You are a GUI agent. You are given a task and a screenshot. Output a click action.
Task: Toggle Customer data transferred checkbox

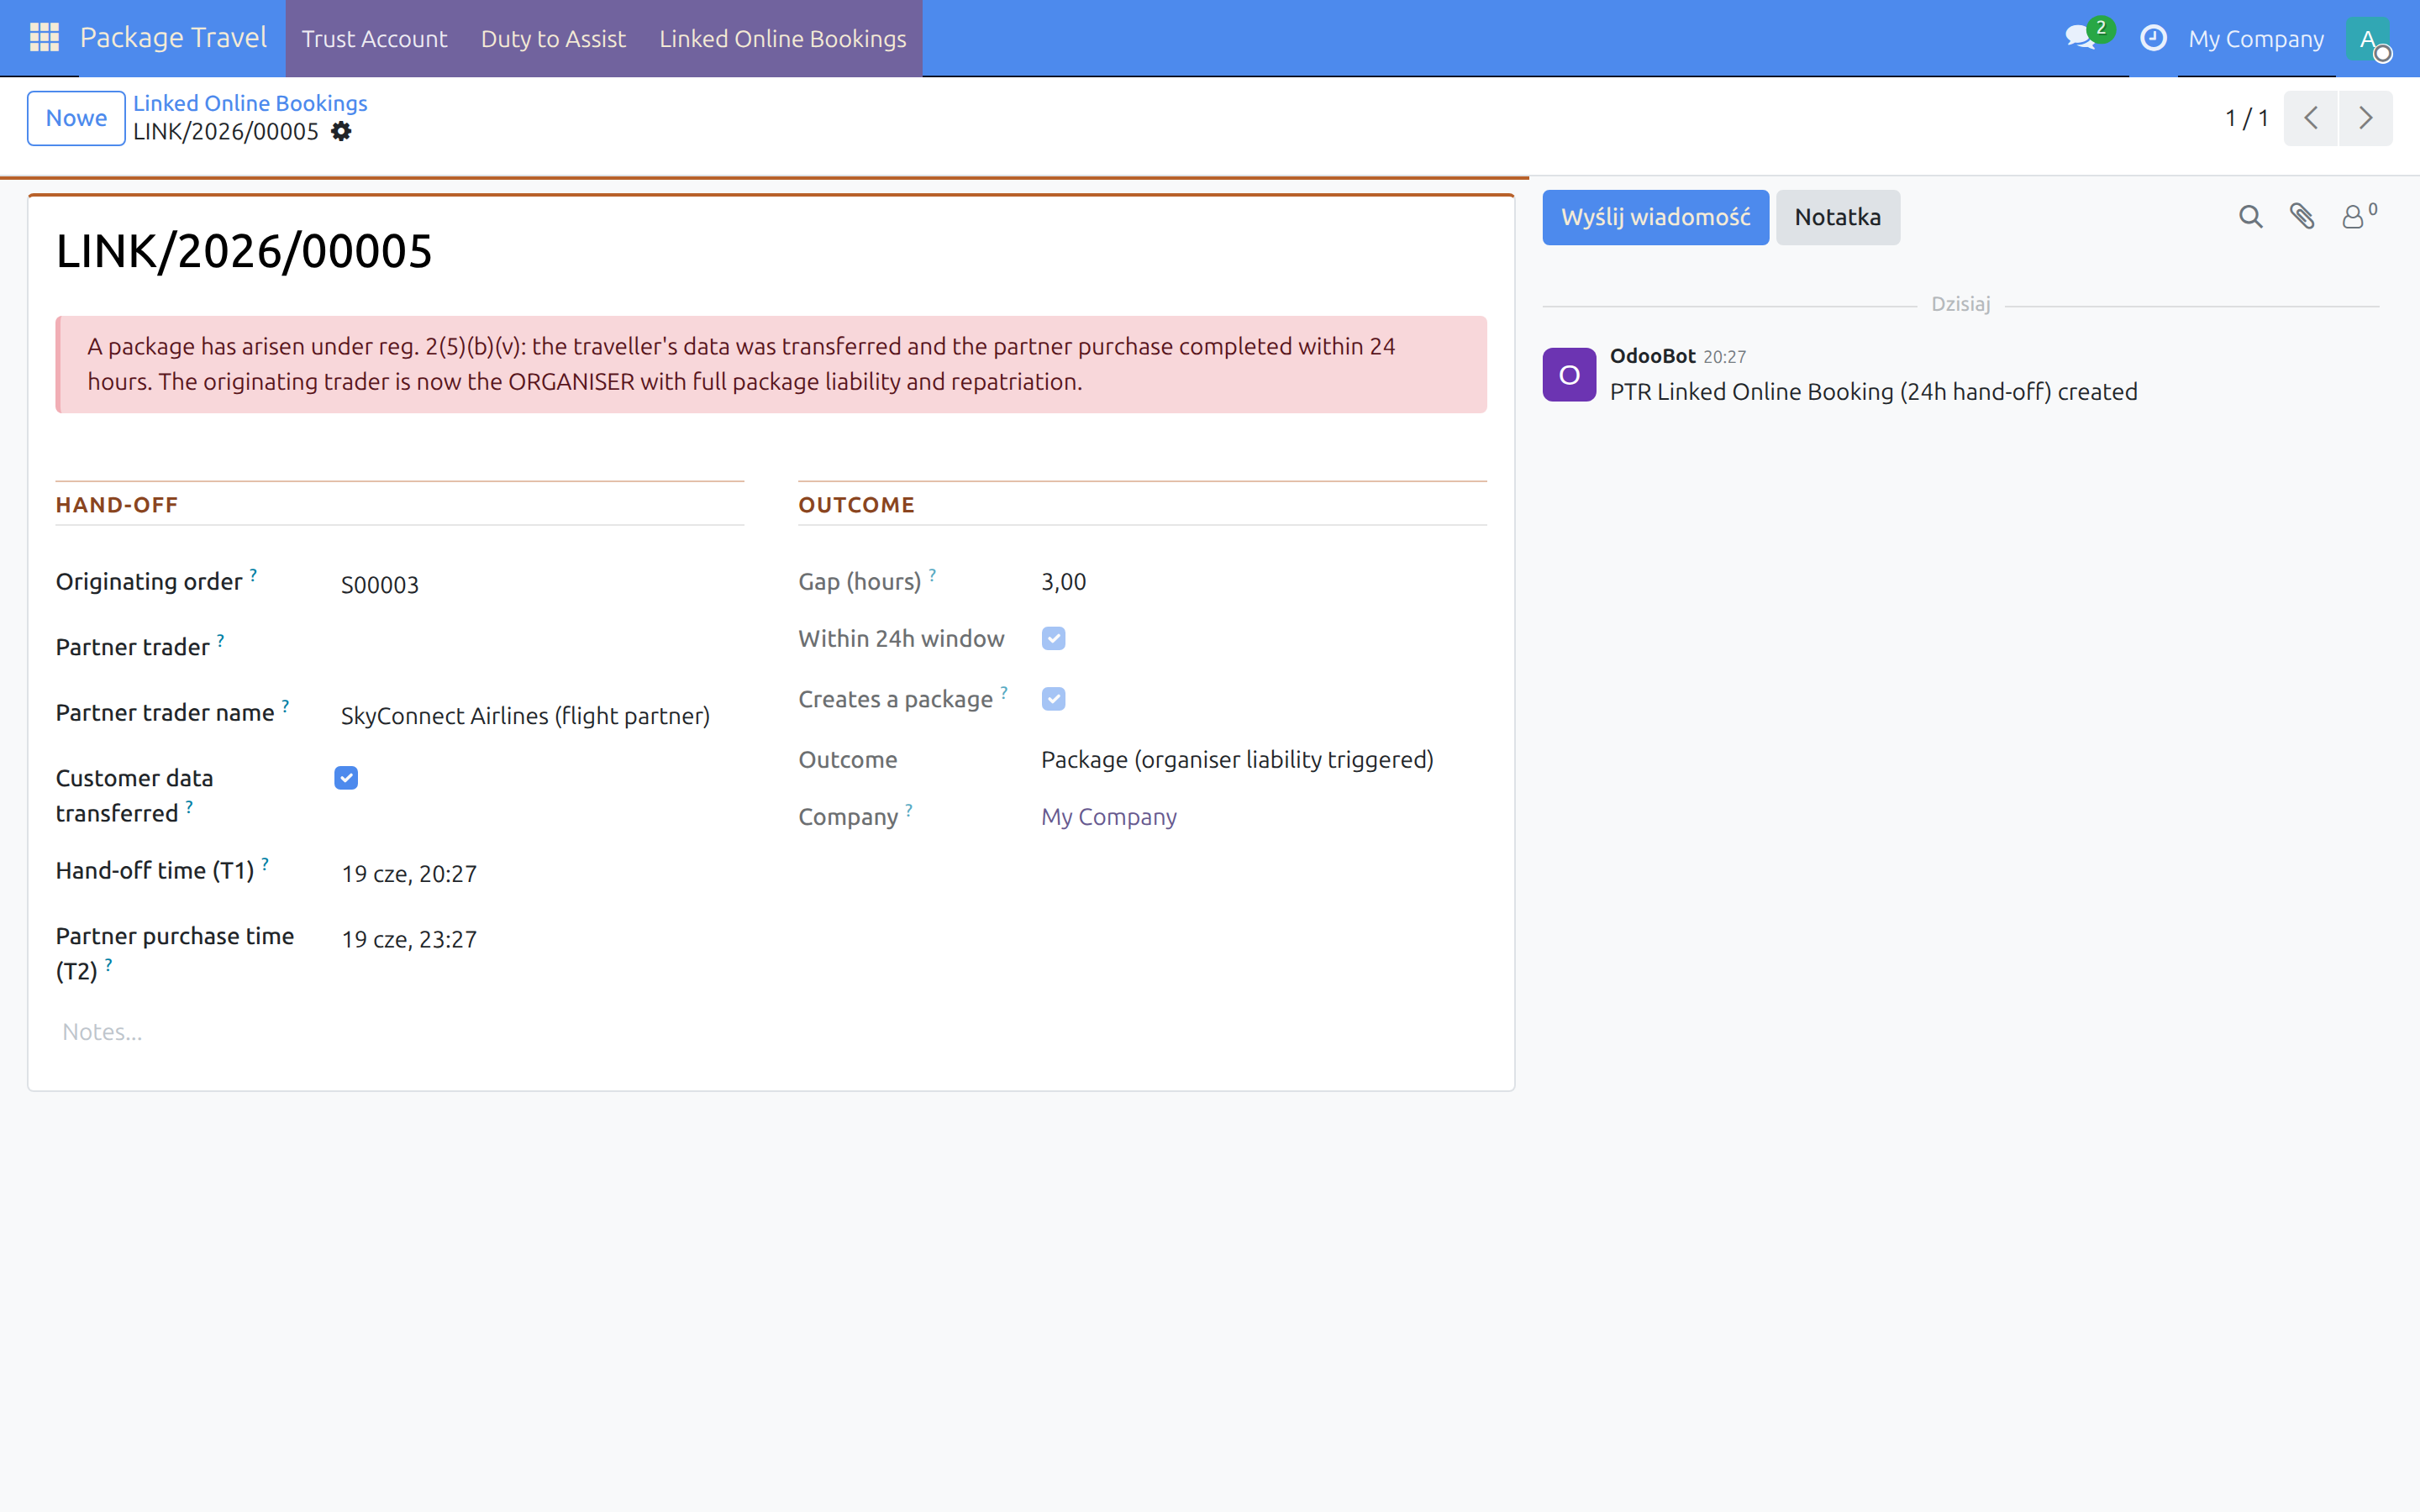pyautogui.click(x=346, y=778)
